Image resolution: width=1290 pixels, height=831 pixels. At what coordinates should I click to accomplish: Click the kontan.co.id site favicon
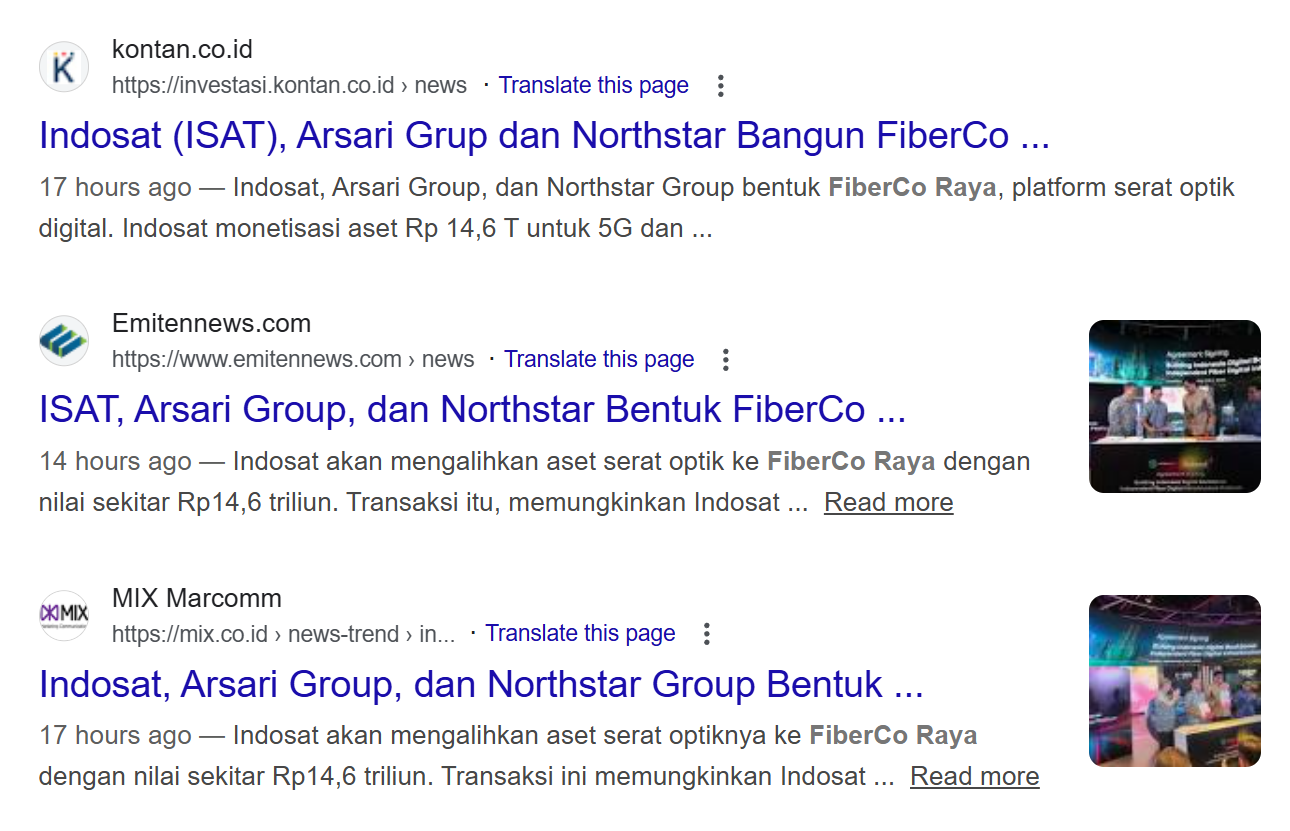64,67
